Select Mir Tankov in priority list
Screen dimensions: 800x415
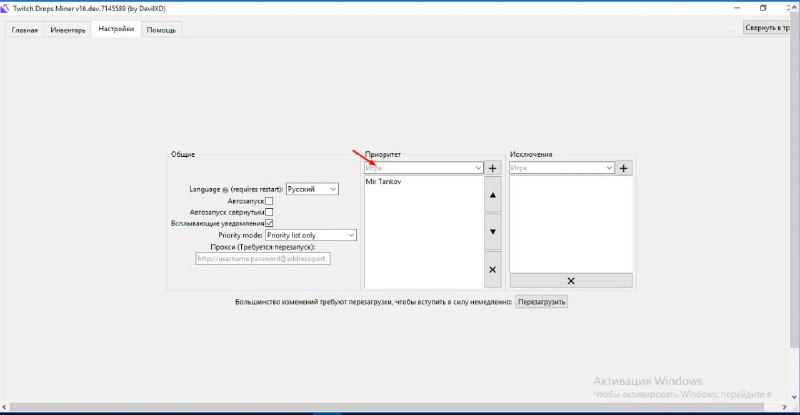pyautogui.click(x=384, y=182)
